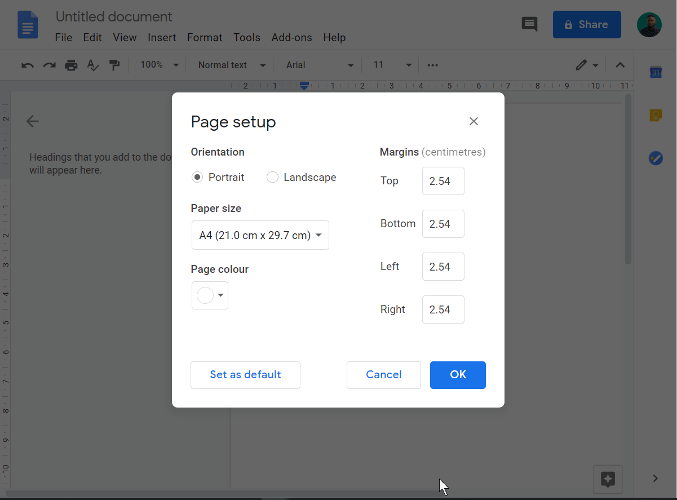Open the View menu
Image resolution: width=677 pixels, height=500 pixels.
125,38
